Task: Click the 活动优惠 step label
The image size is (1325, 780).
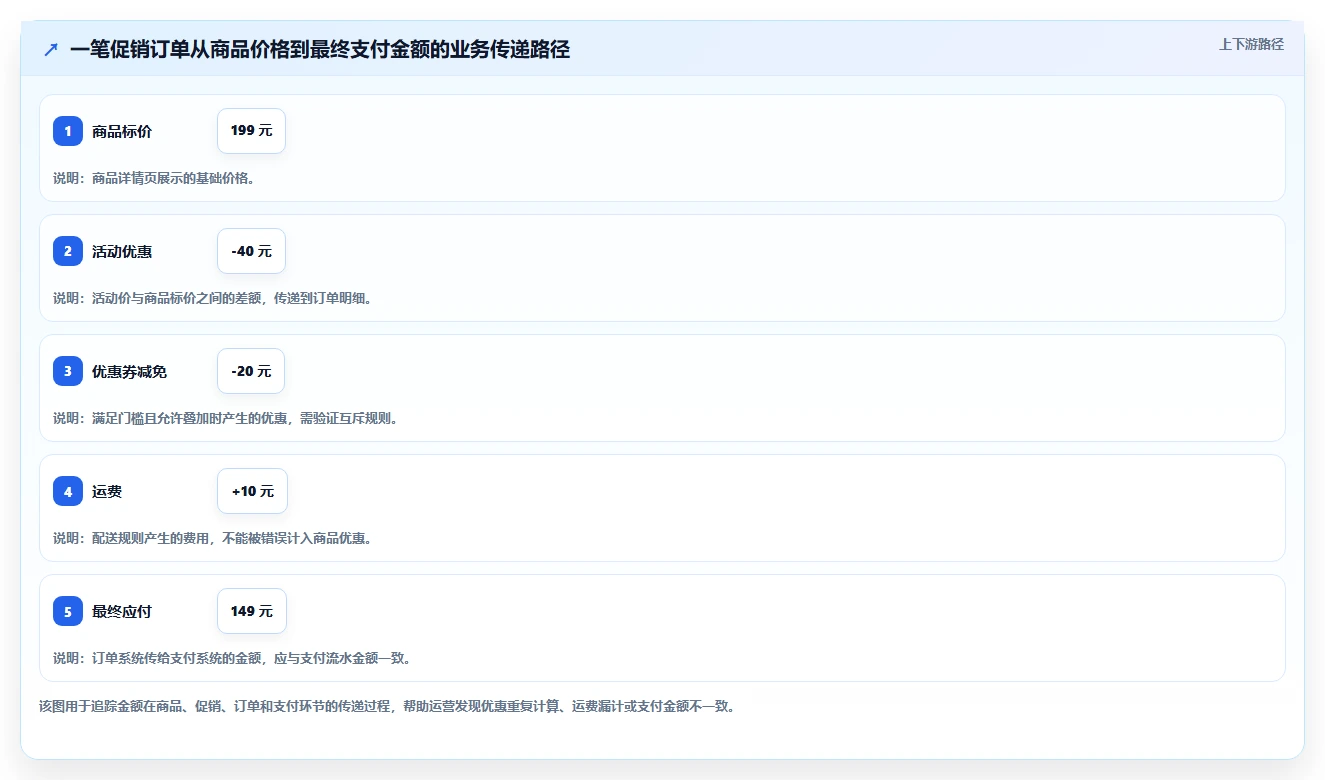Action: click(122, 251)
